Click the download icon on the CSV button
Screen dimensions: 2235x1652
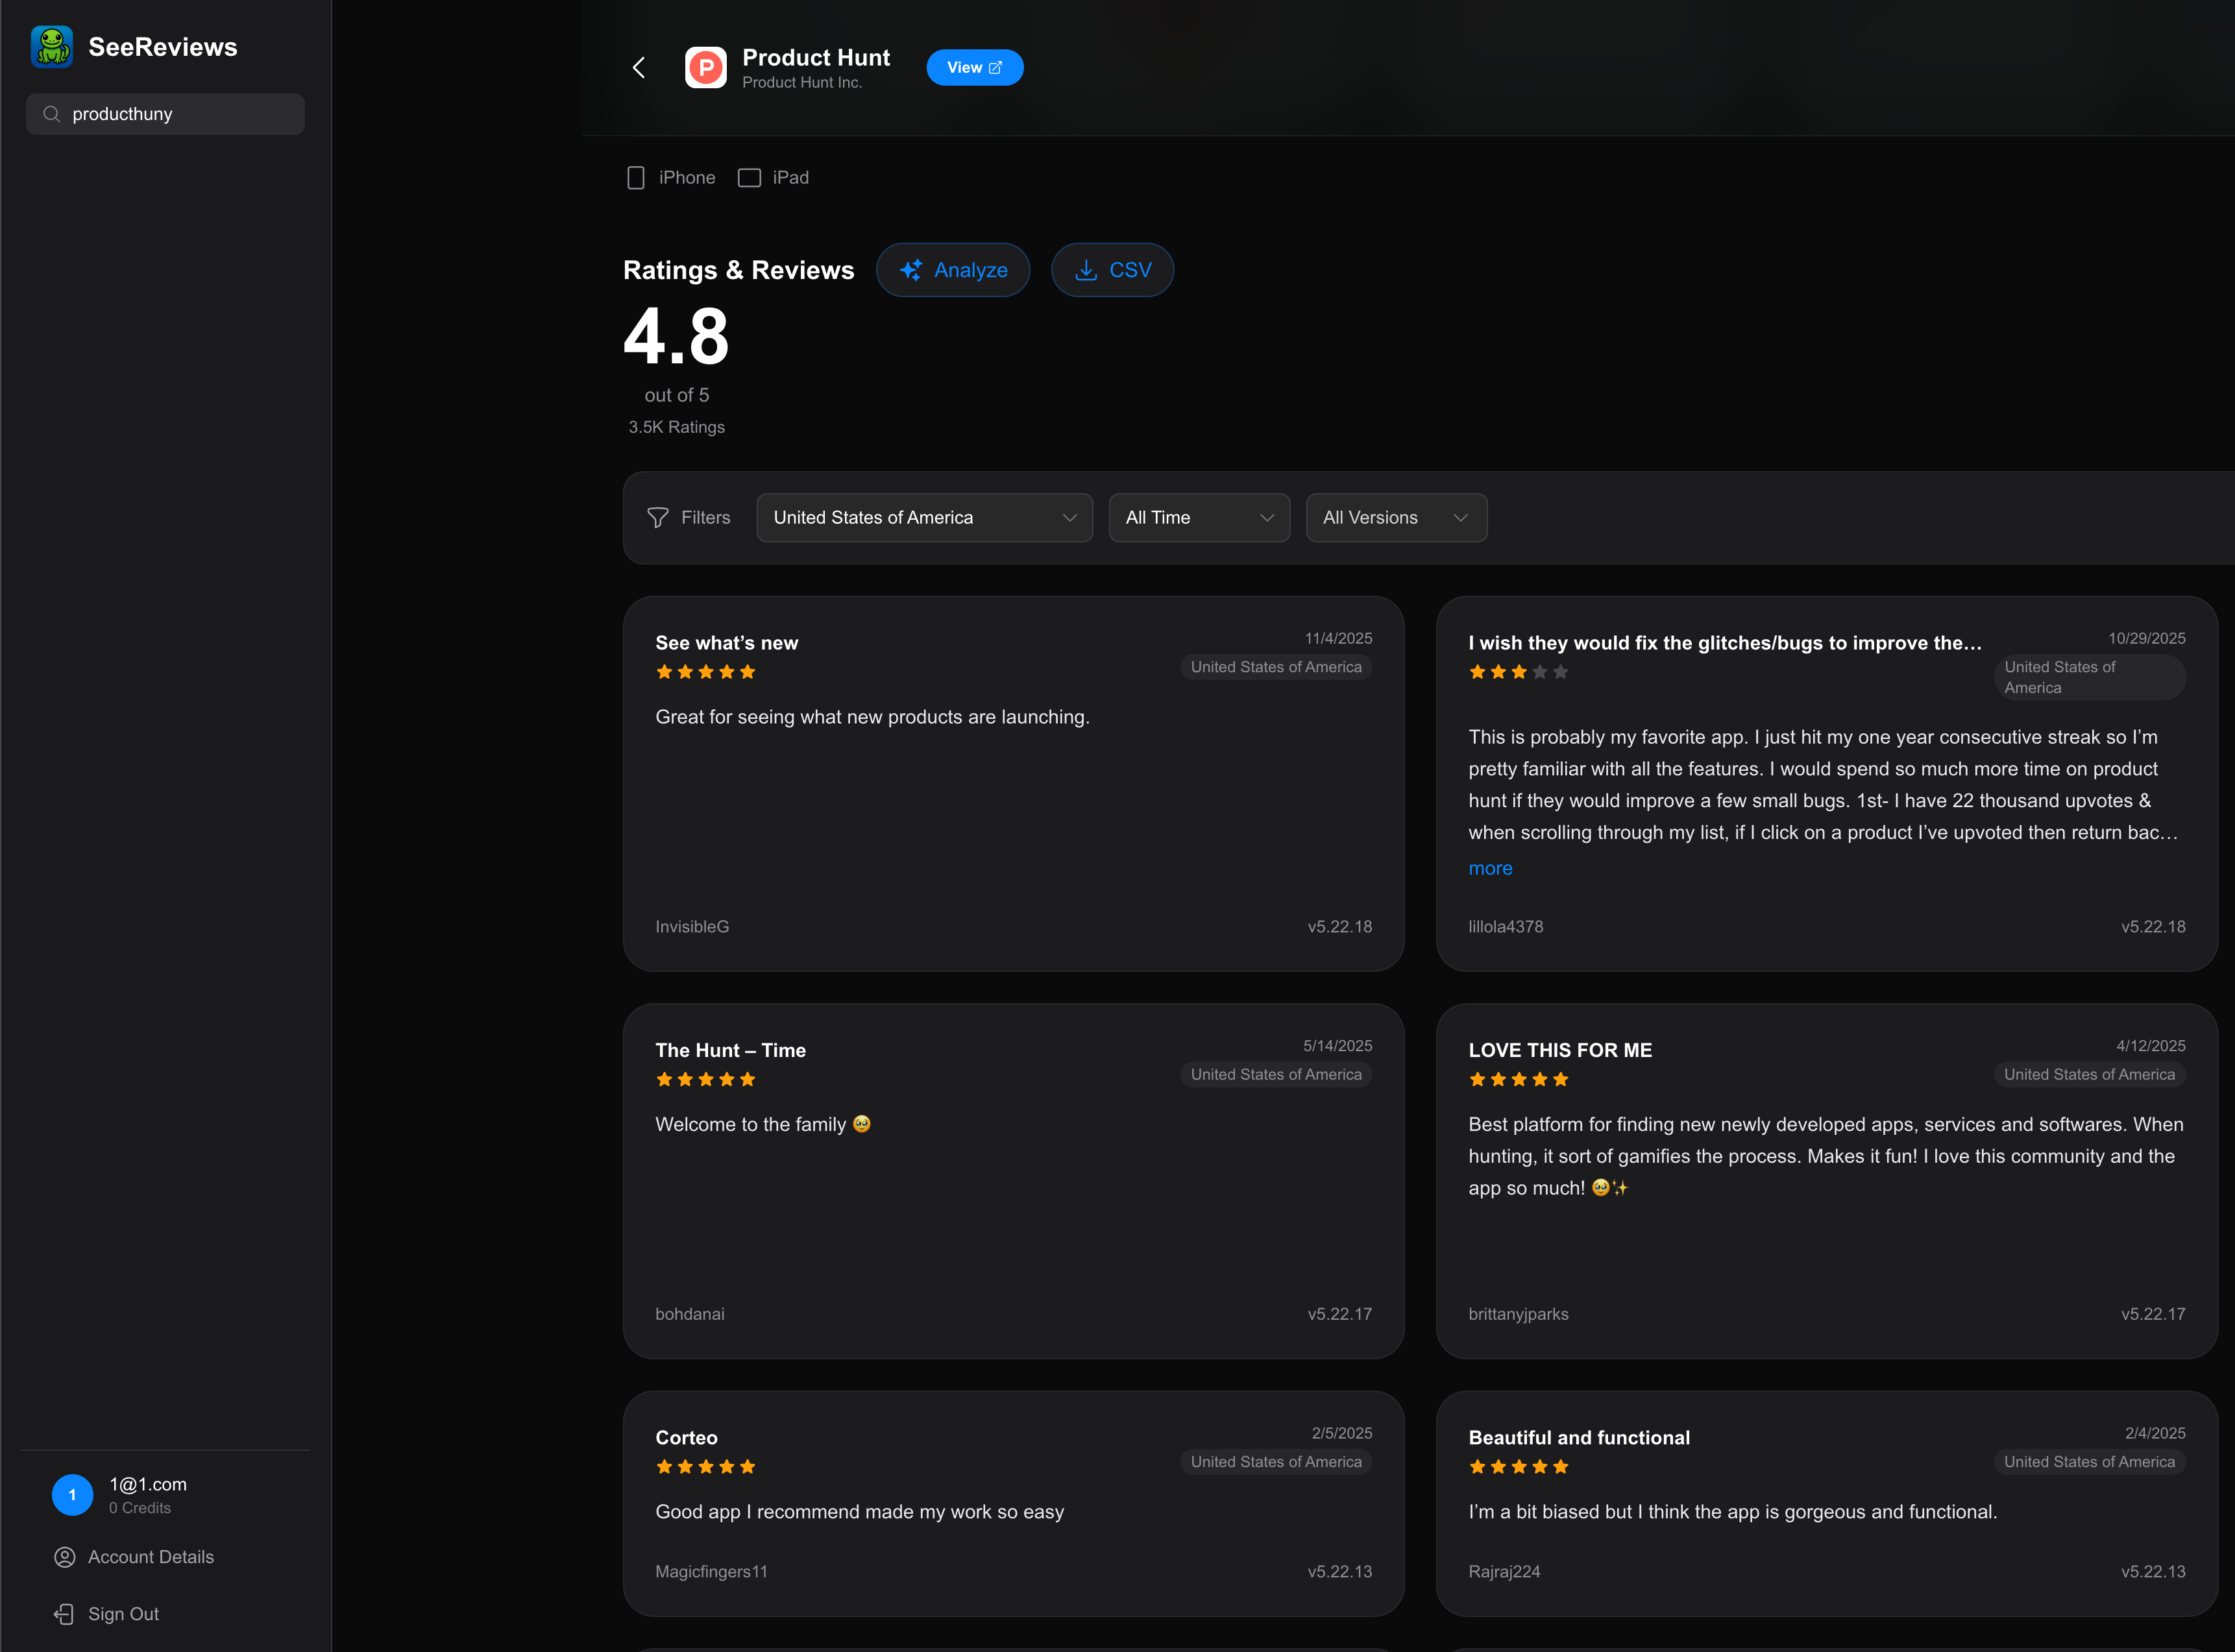[x=1086, y=270]
